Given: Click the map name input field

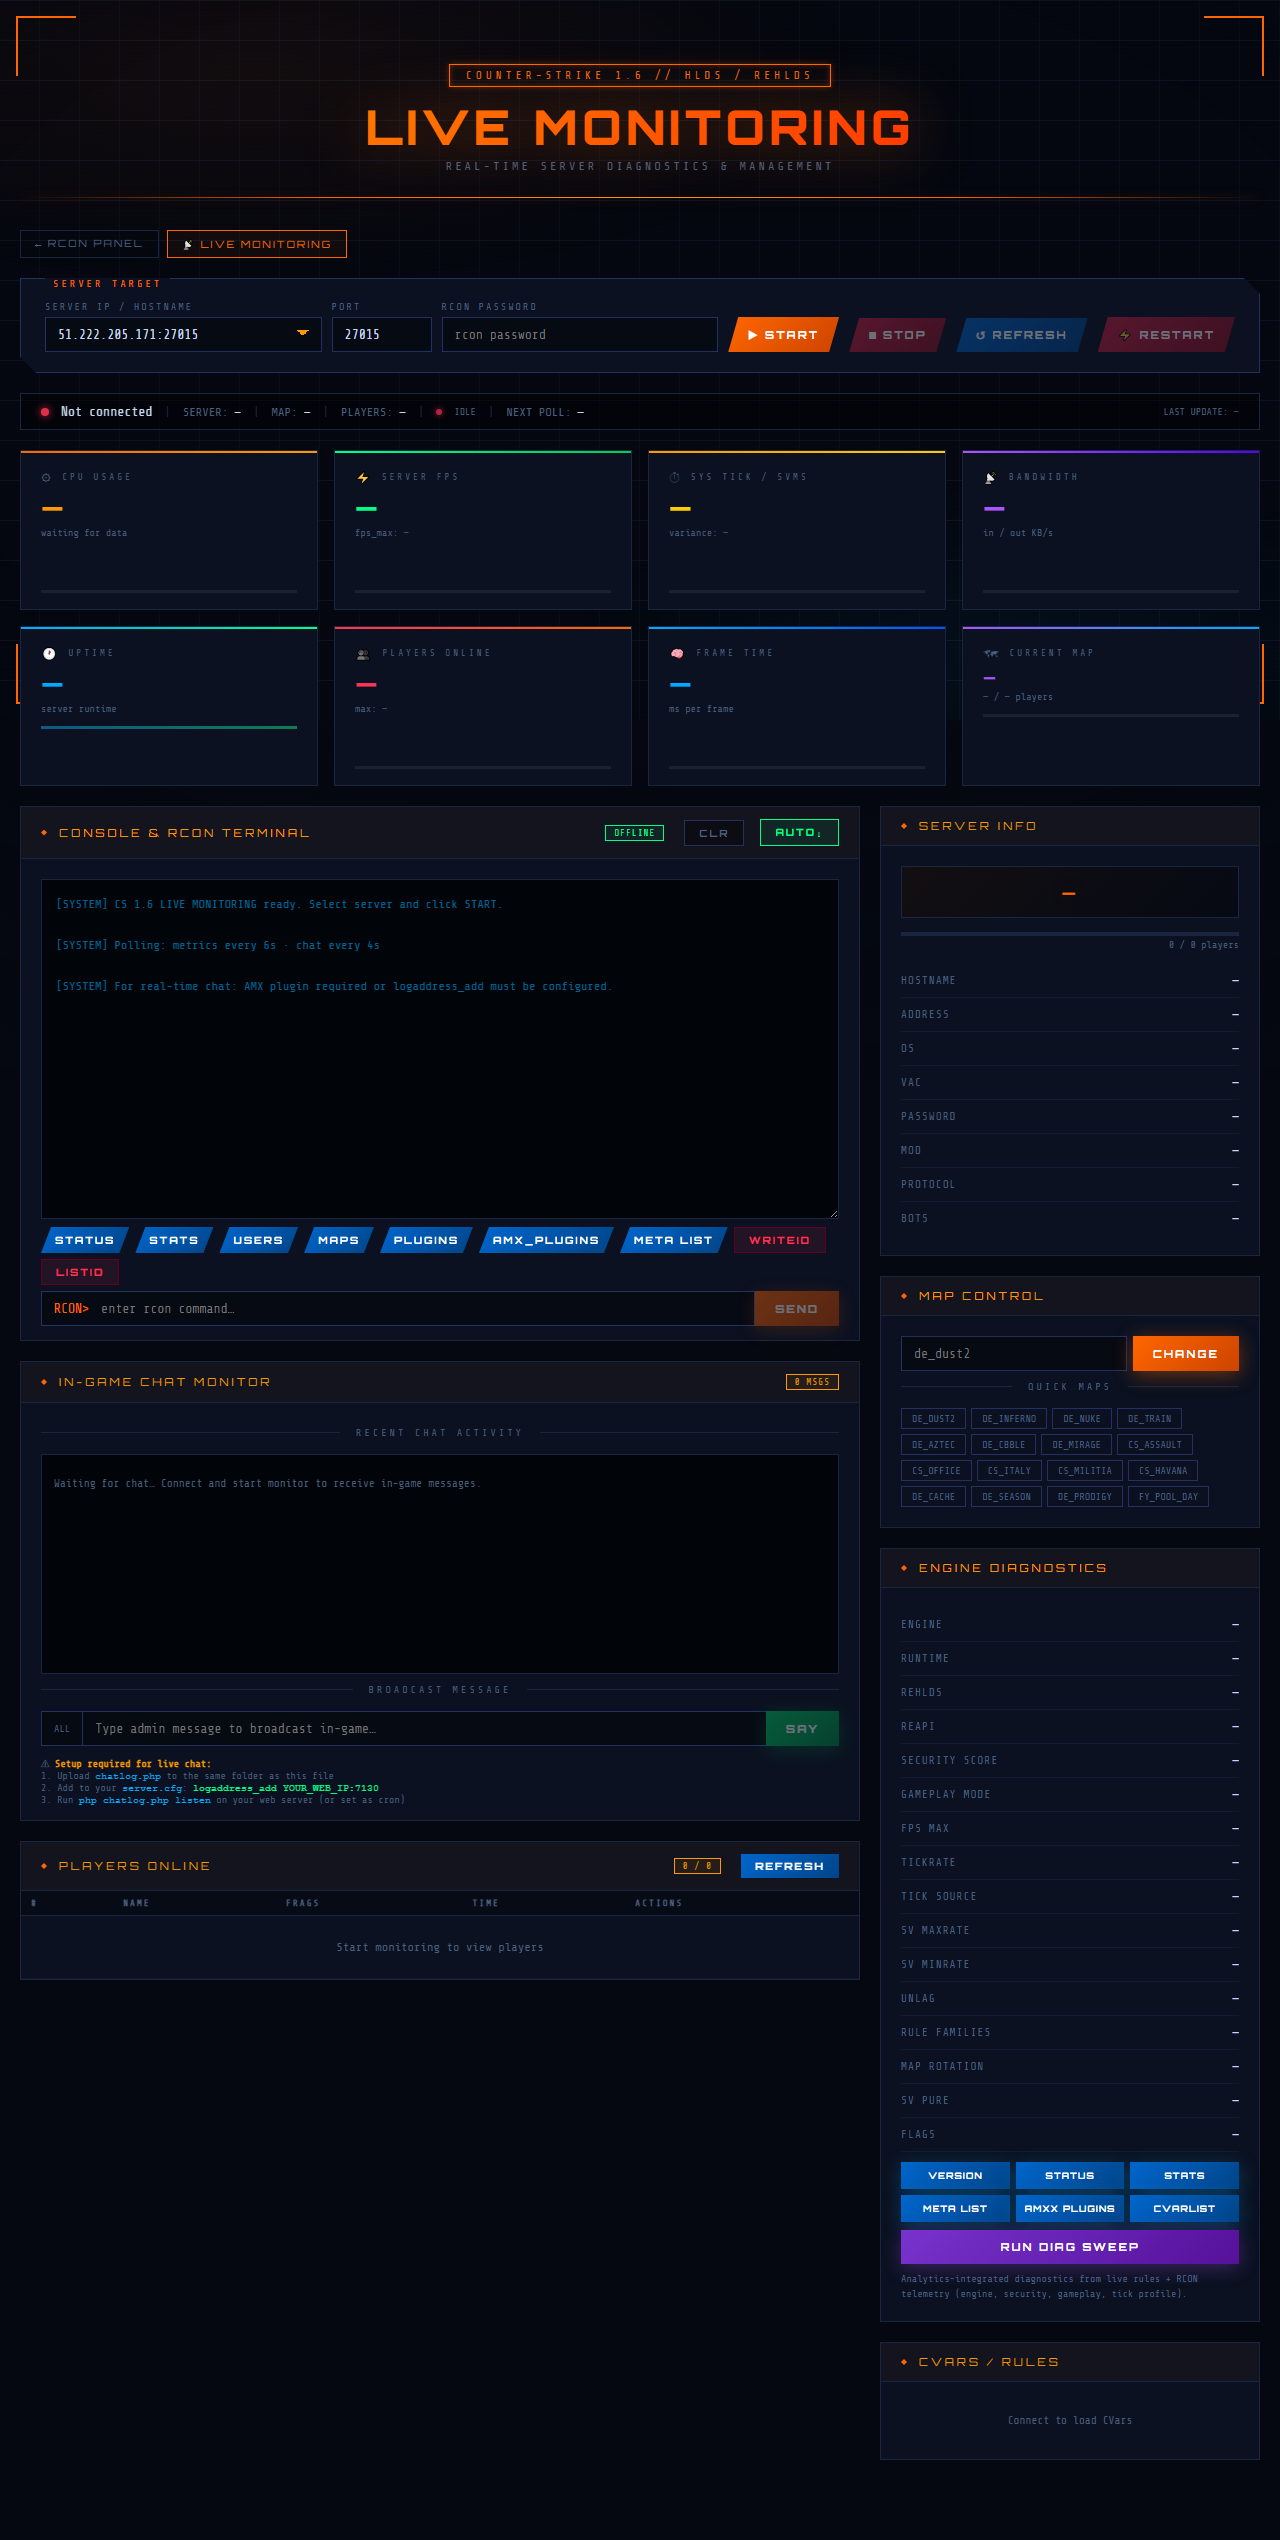Looking at the screenshot, I should tap(1014, 1353).
